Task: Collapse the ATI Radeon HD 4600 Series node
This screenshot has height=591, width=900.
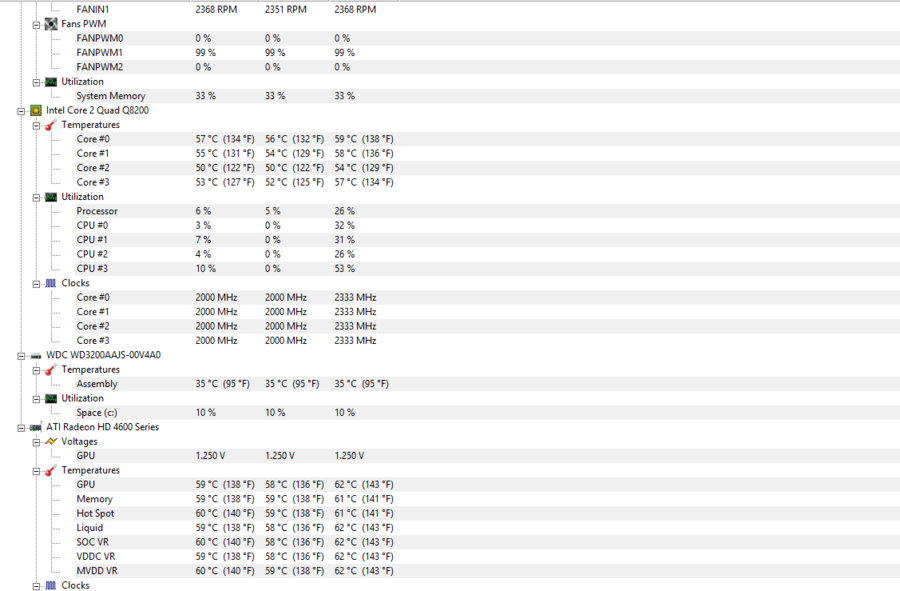Action: tap(21, 427)
